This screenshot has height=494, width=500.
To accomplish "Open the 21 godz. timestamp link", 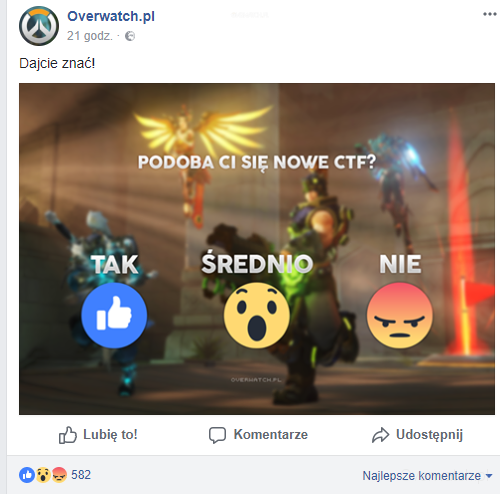I will (x=90, y=36).
